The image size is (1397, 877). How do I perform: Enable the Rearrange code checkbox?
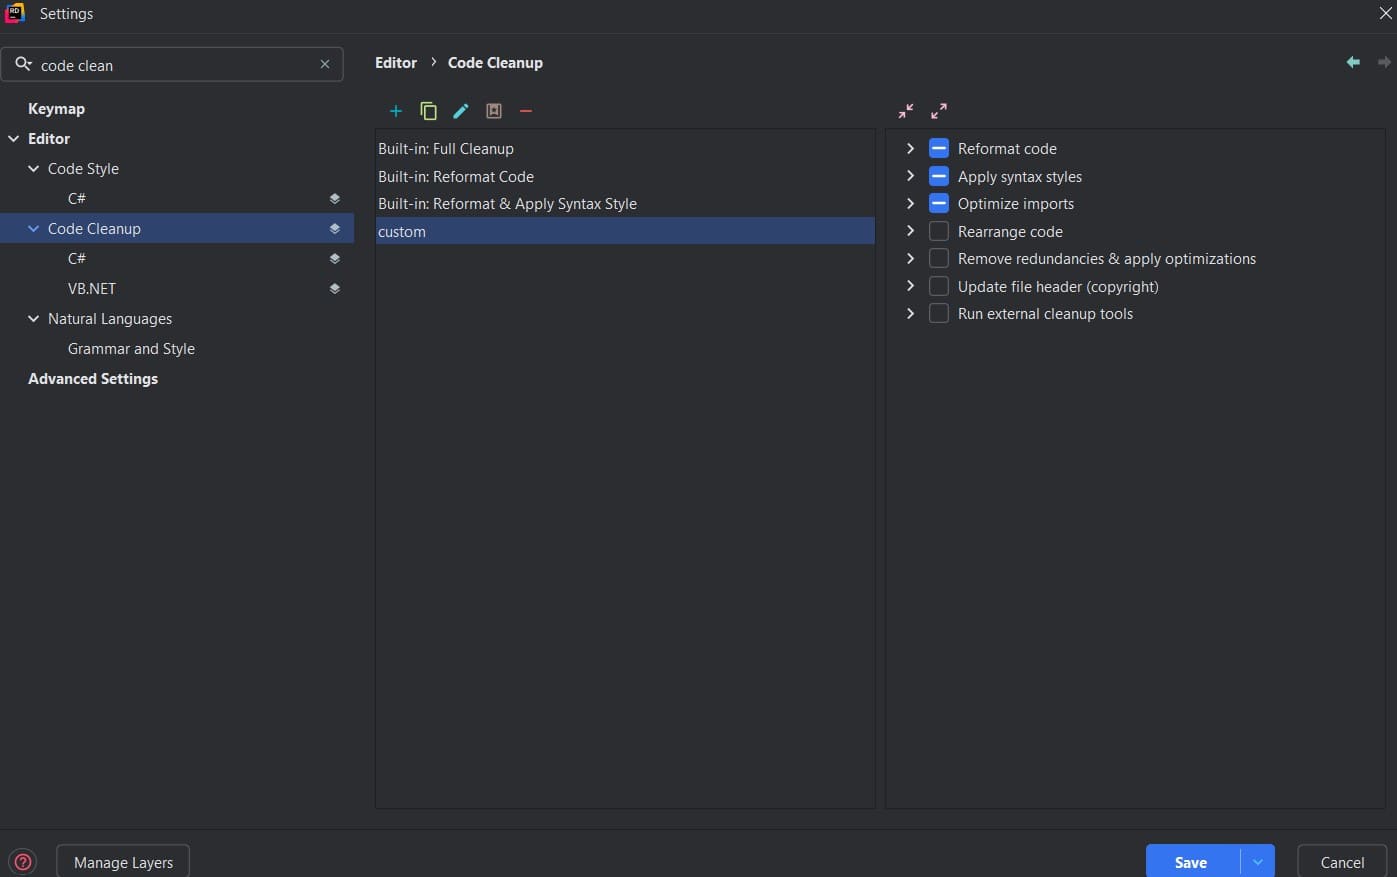pos(939,231)
